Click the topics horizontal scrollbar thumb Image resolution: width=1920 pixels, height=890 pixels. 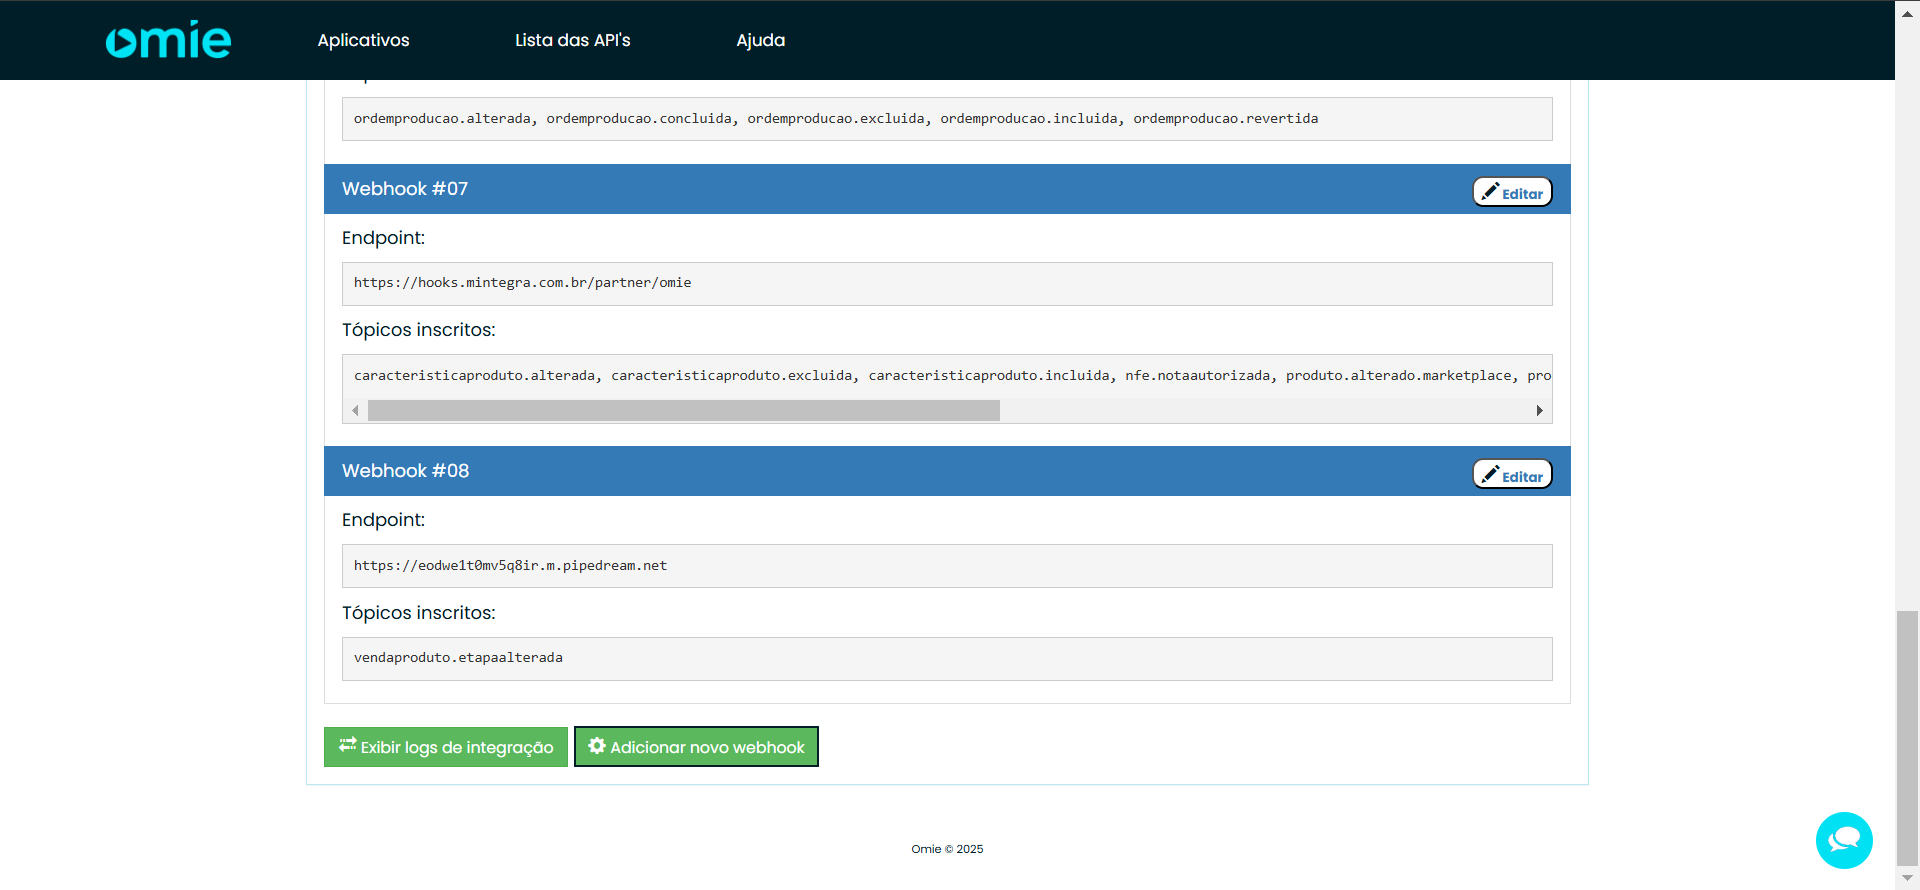684,411
